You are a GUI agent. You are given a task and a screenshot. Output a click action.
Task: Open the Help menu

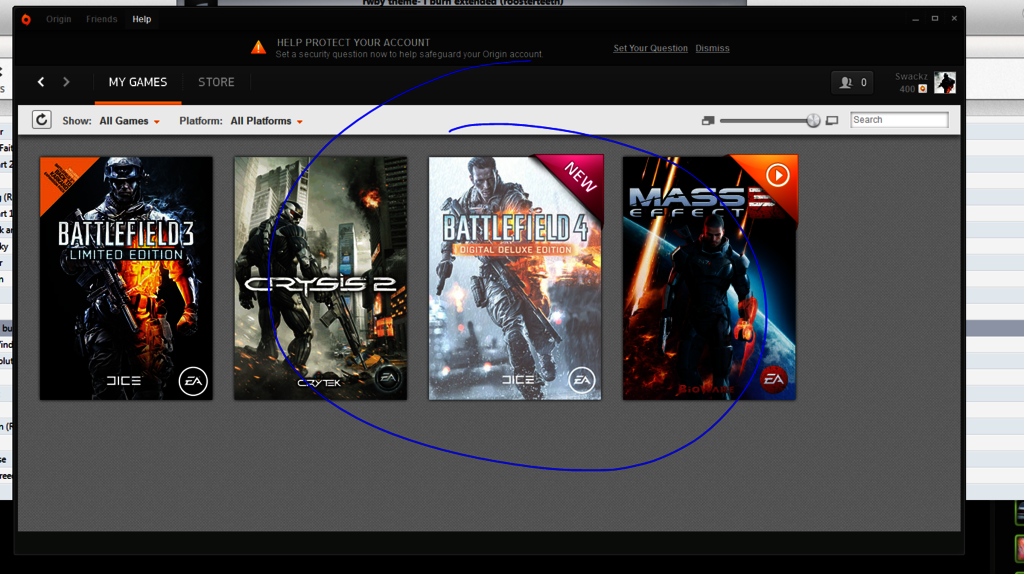(x=142, y=19)
